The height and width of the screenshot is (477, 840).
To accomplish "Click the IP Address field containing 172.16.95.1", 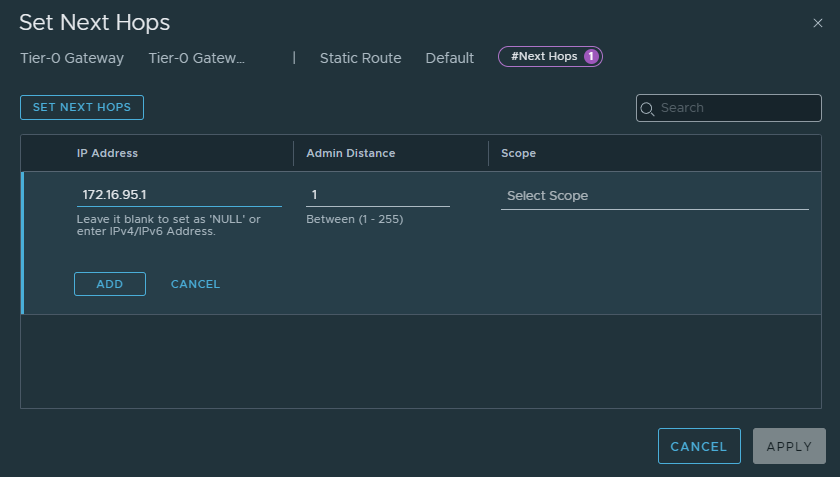I will tap(178, 195).
